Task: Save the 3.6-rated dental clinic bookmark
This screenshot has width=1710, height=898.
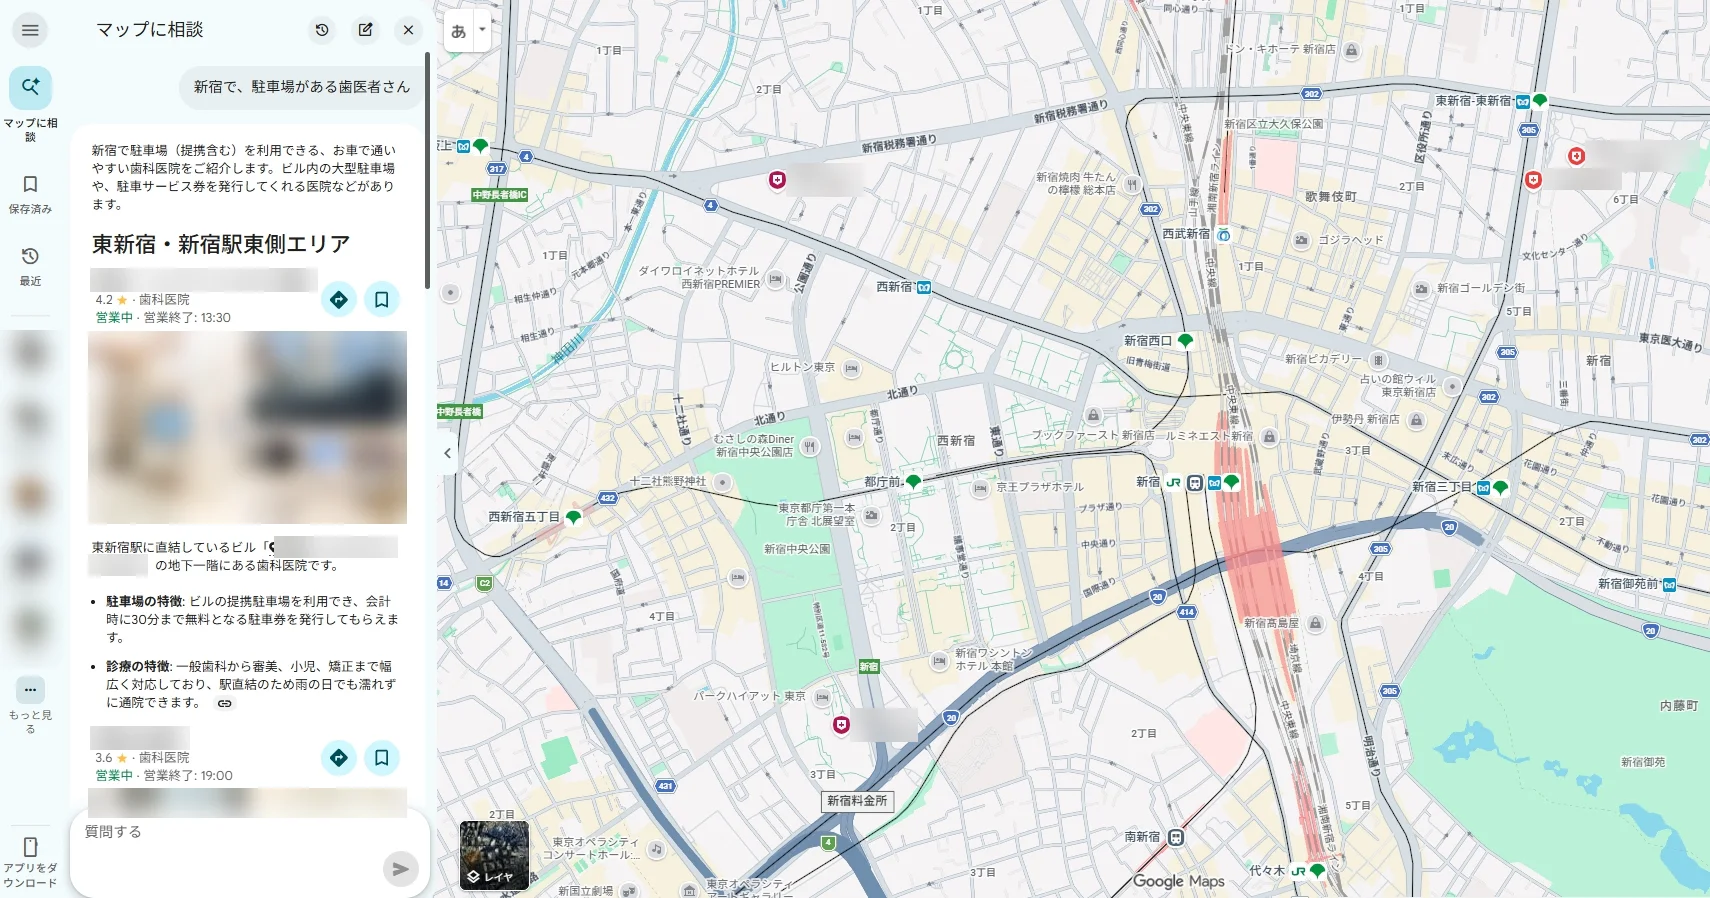Action: pyautogui.click(x=382, y=757)
